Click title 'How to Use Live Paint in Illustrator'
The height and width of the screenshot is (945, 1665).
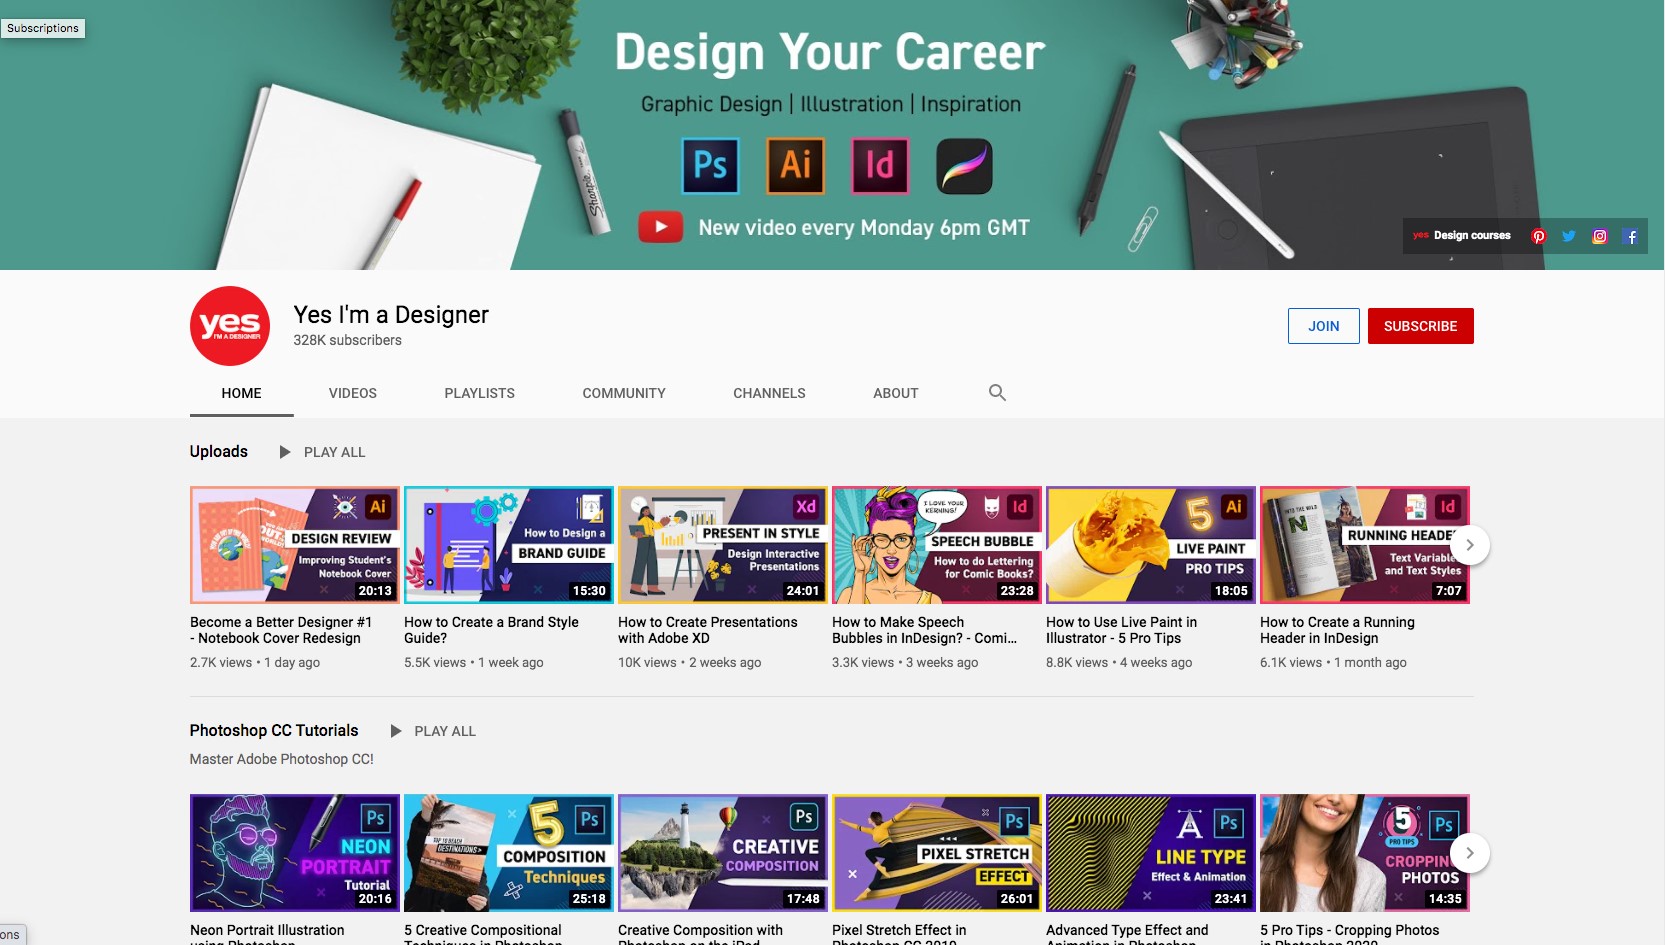point(1121,630)
